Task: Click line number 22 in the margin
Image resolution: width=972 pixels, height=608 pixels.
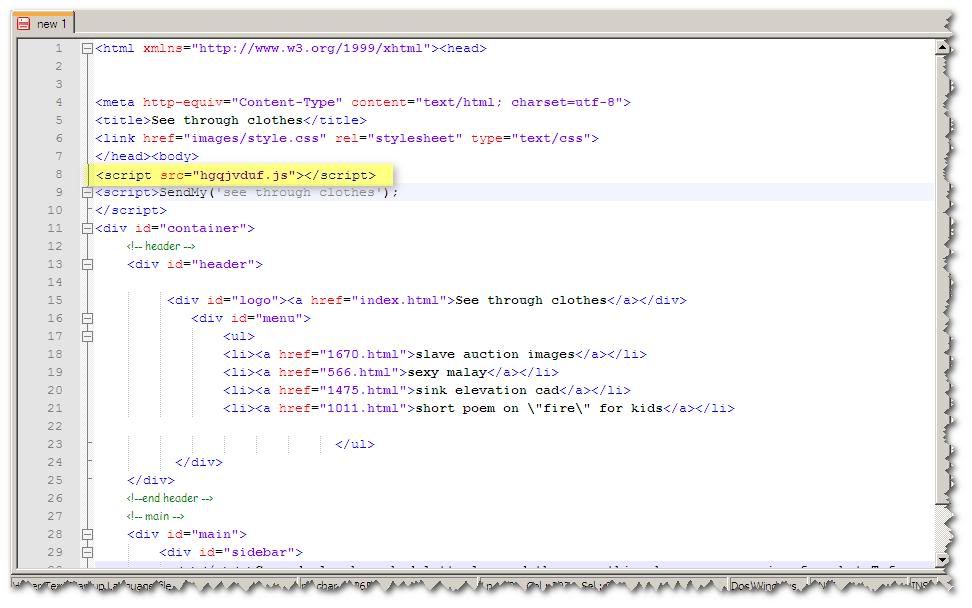Action: 55,426
